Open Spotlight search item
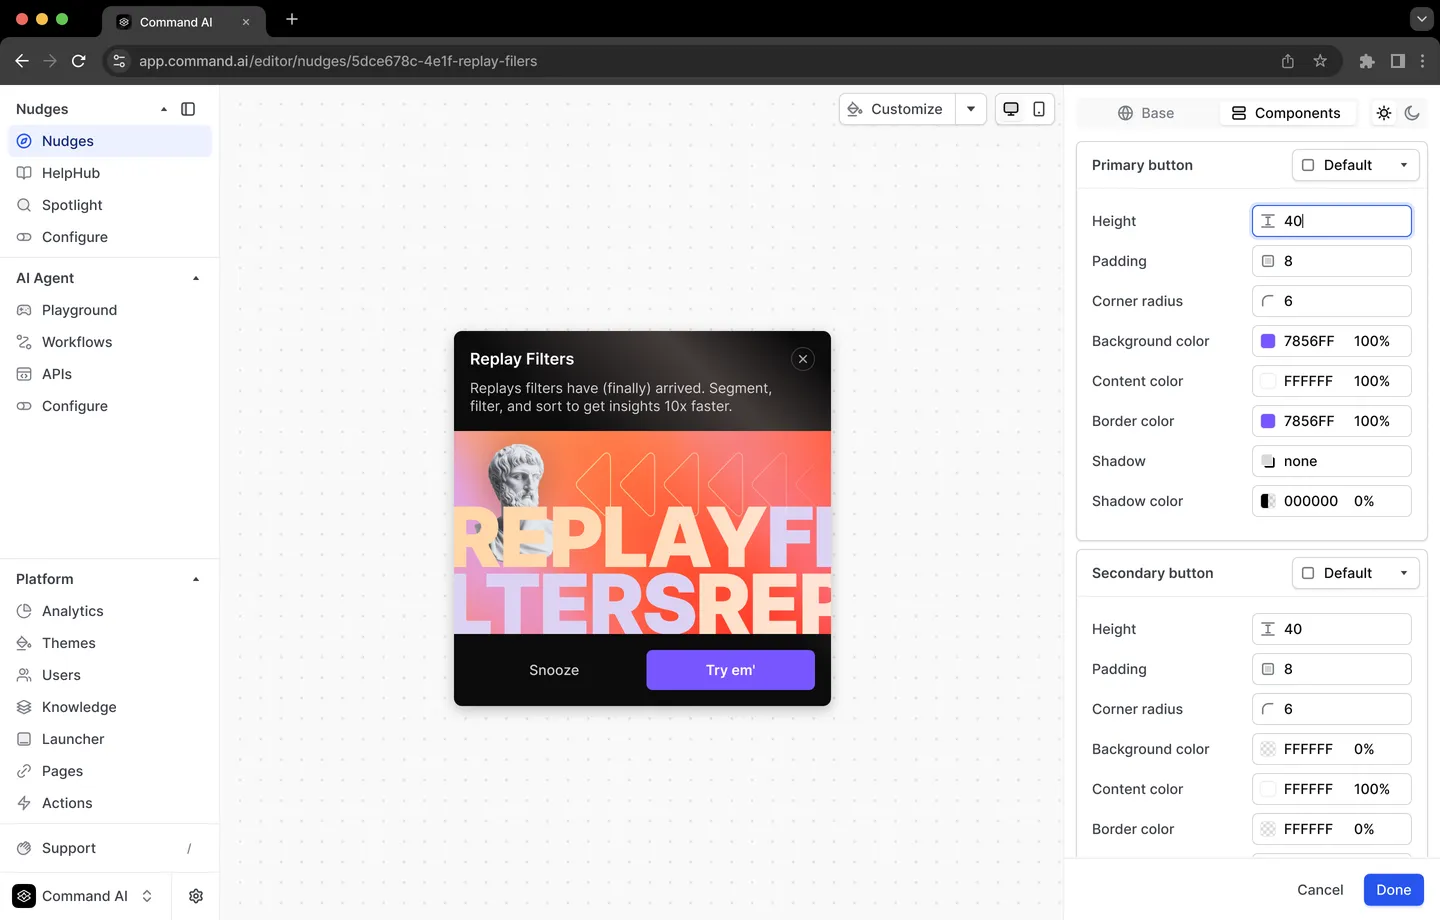 [110, 205]
